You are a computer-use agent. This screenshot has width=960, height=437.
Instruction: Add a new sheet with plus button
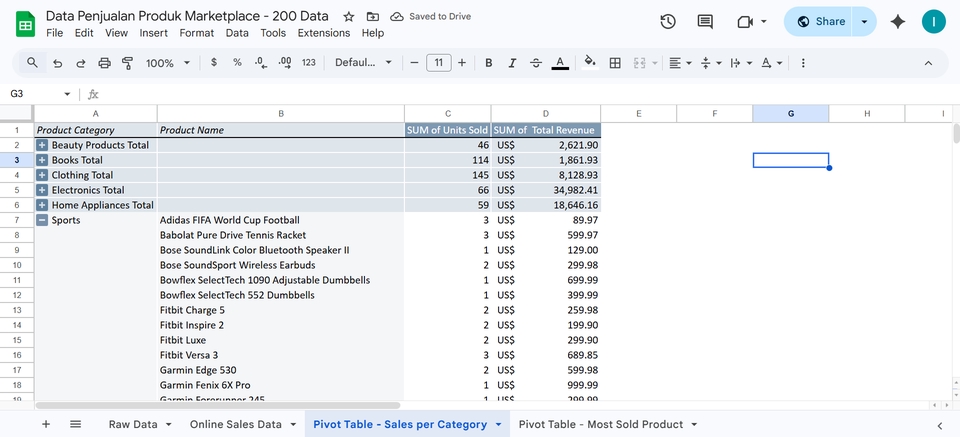pyautogui.click(x=46, y=424)
